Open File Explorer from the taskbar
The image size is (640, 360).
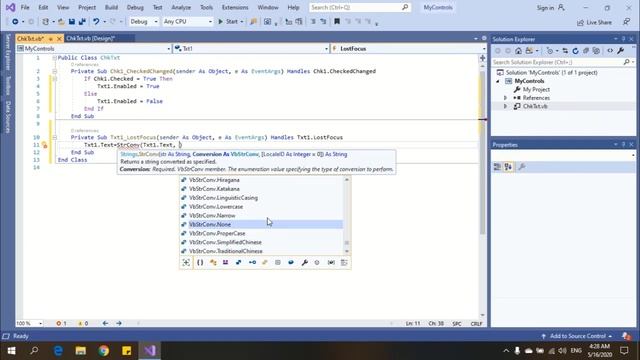pyautogui.click(x=81, y=350)
